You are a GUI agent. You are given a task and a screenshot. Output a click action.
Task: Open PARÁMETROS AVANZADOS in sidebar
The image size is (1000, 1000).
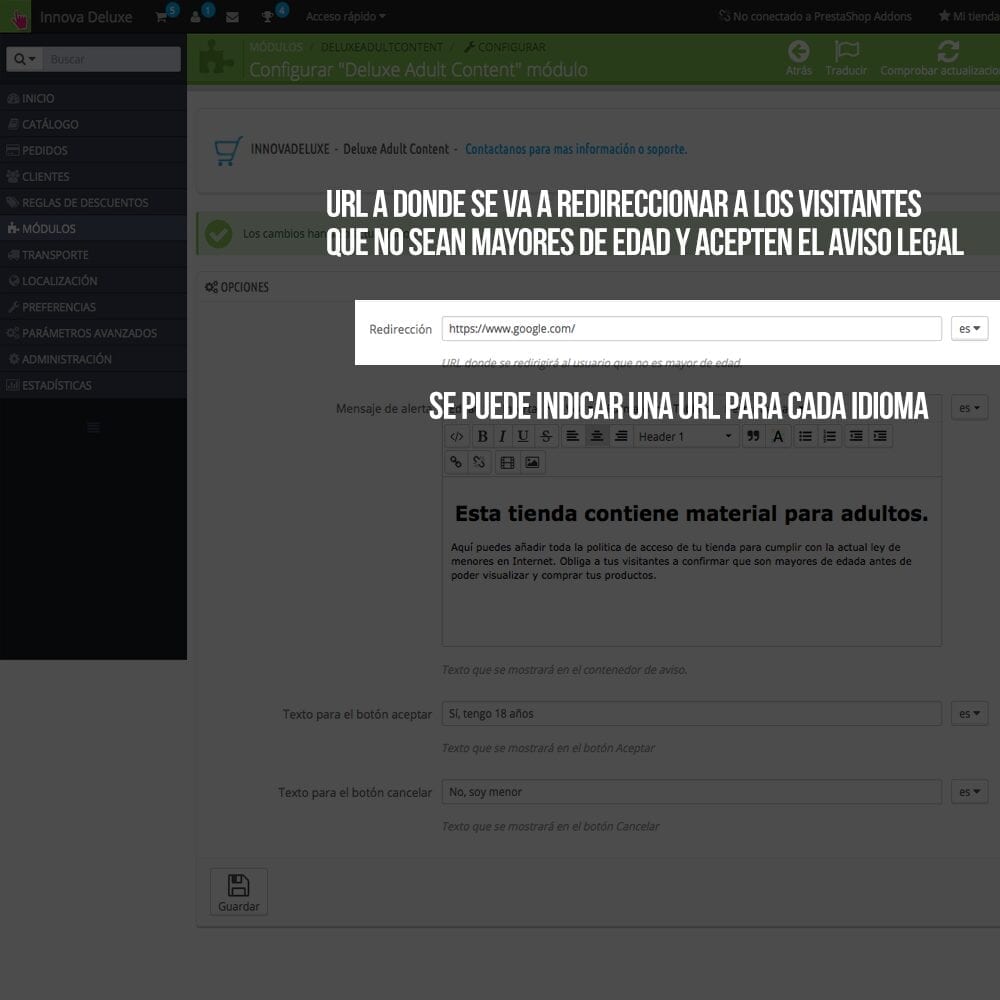pyautogui.click(x=93, y=333)
